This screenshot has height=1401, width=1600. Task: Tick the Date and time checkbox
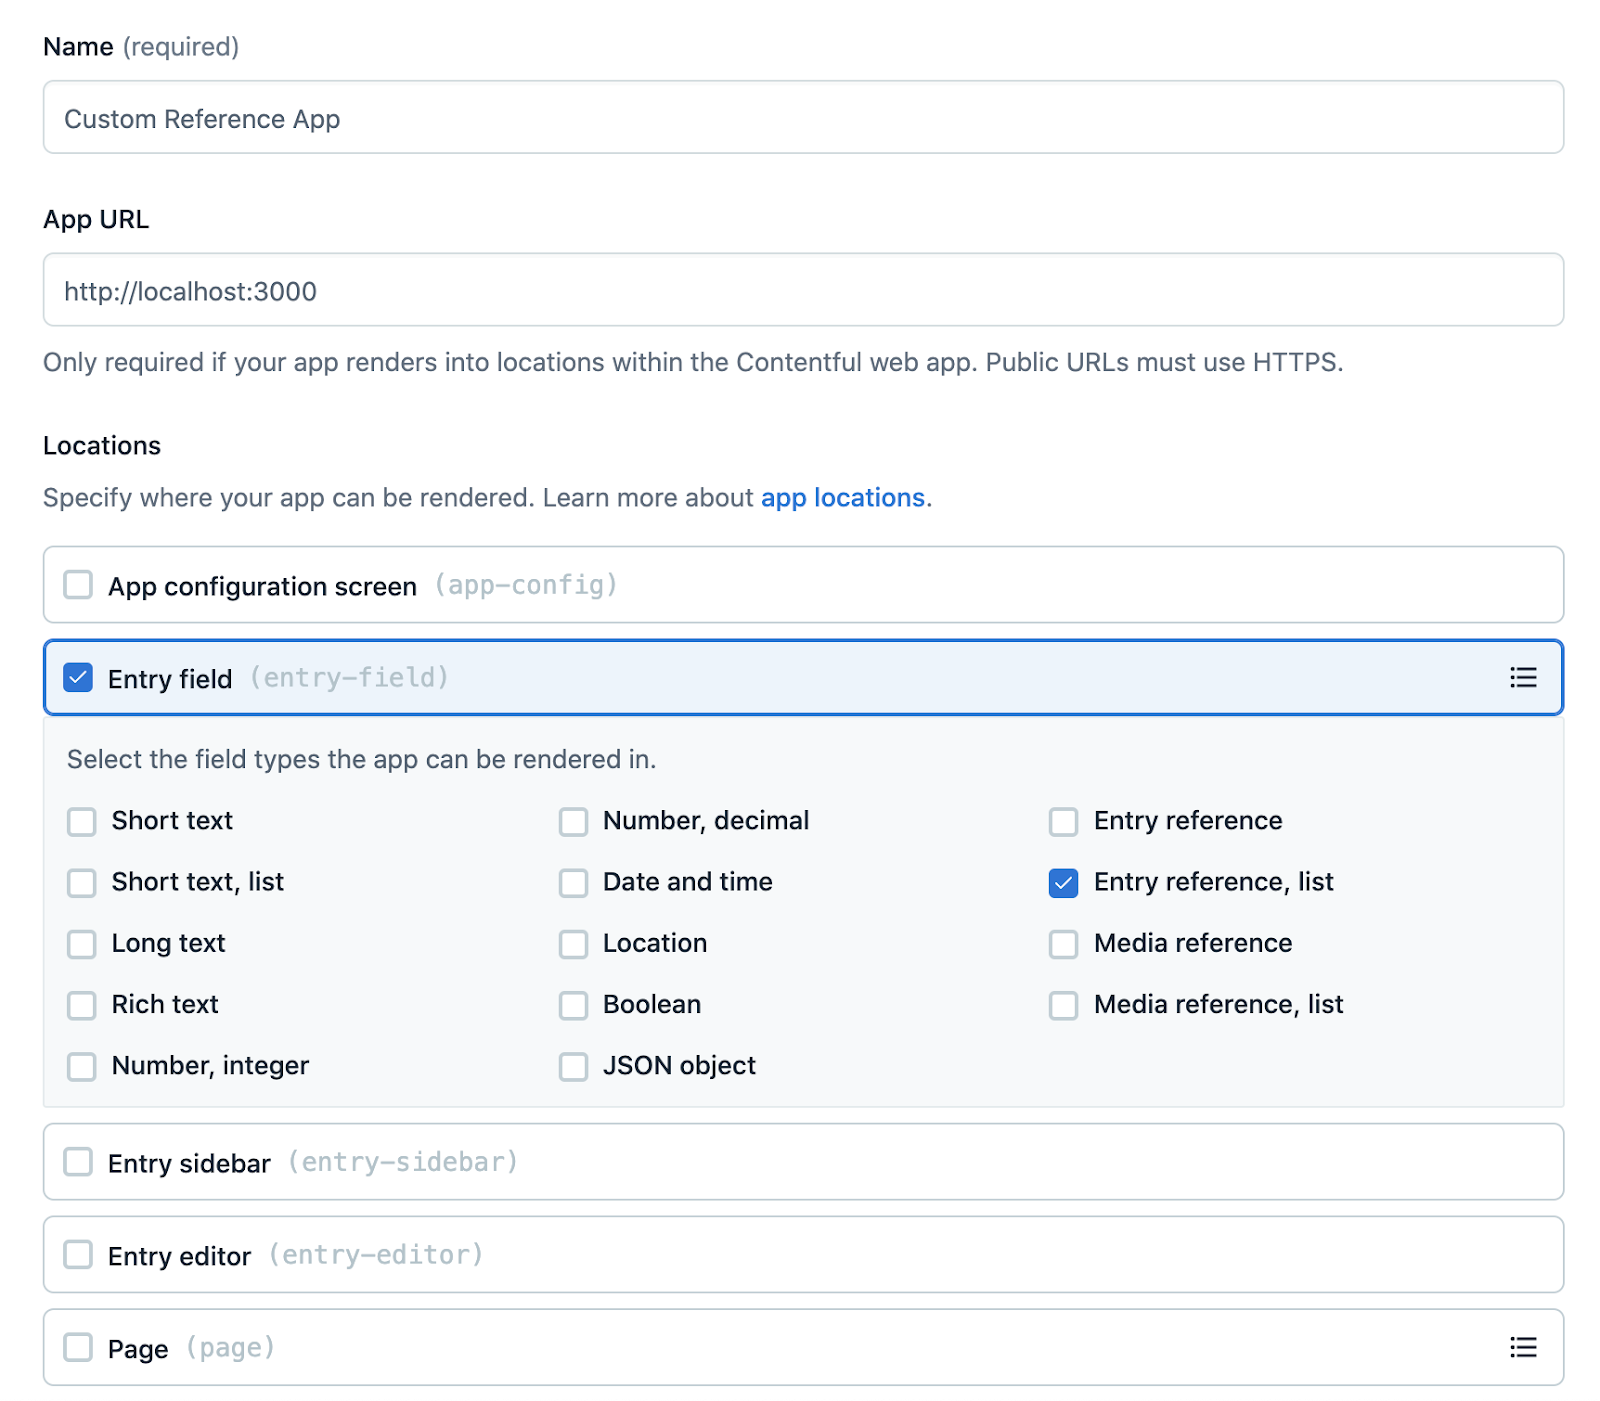[573, 883]
